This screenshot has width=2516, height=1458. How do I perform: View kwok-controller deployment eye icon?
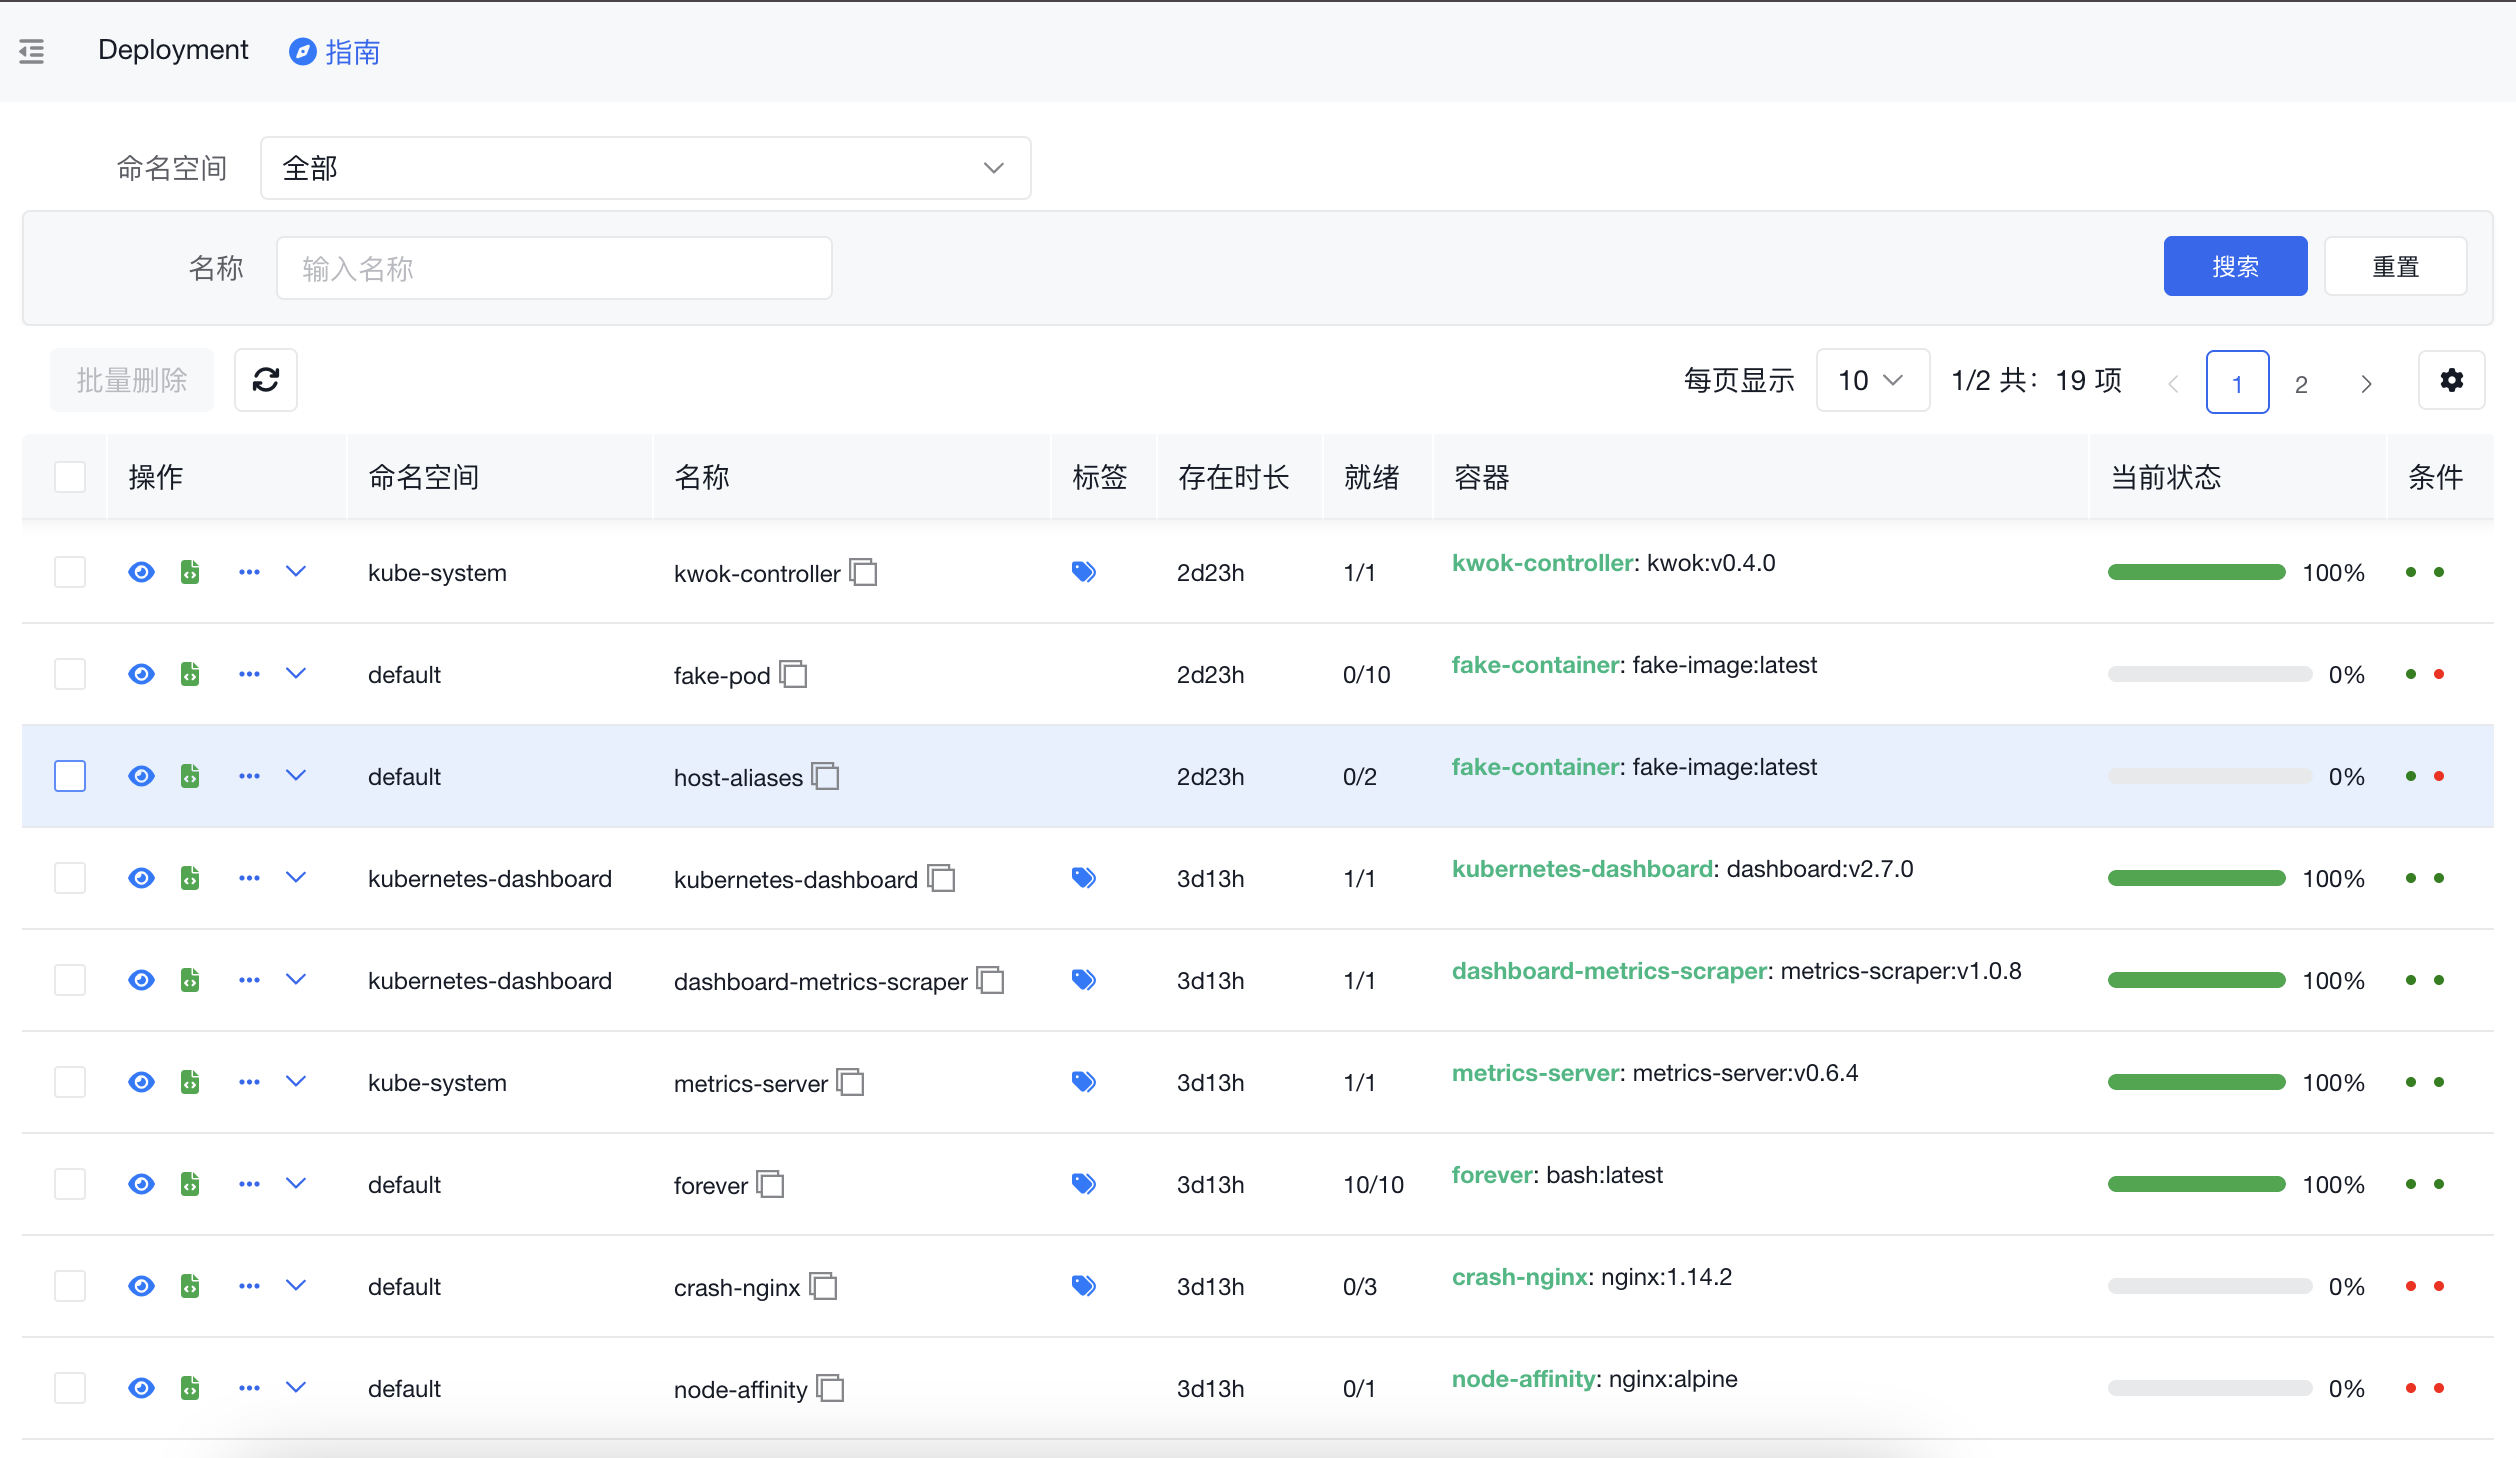[142, 572]
